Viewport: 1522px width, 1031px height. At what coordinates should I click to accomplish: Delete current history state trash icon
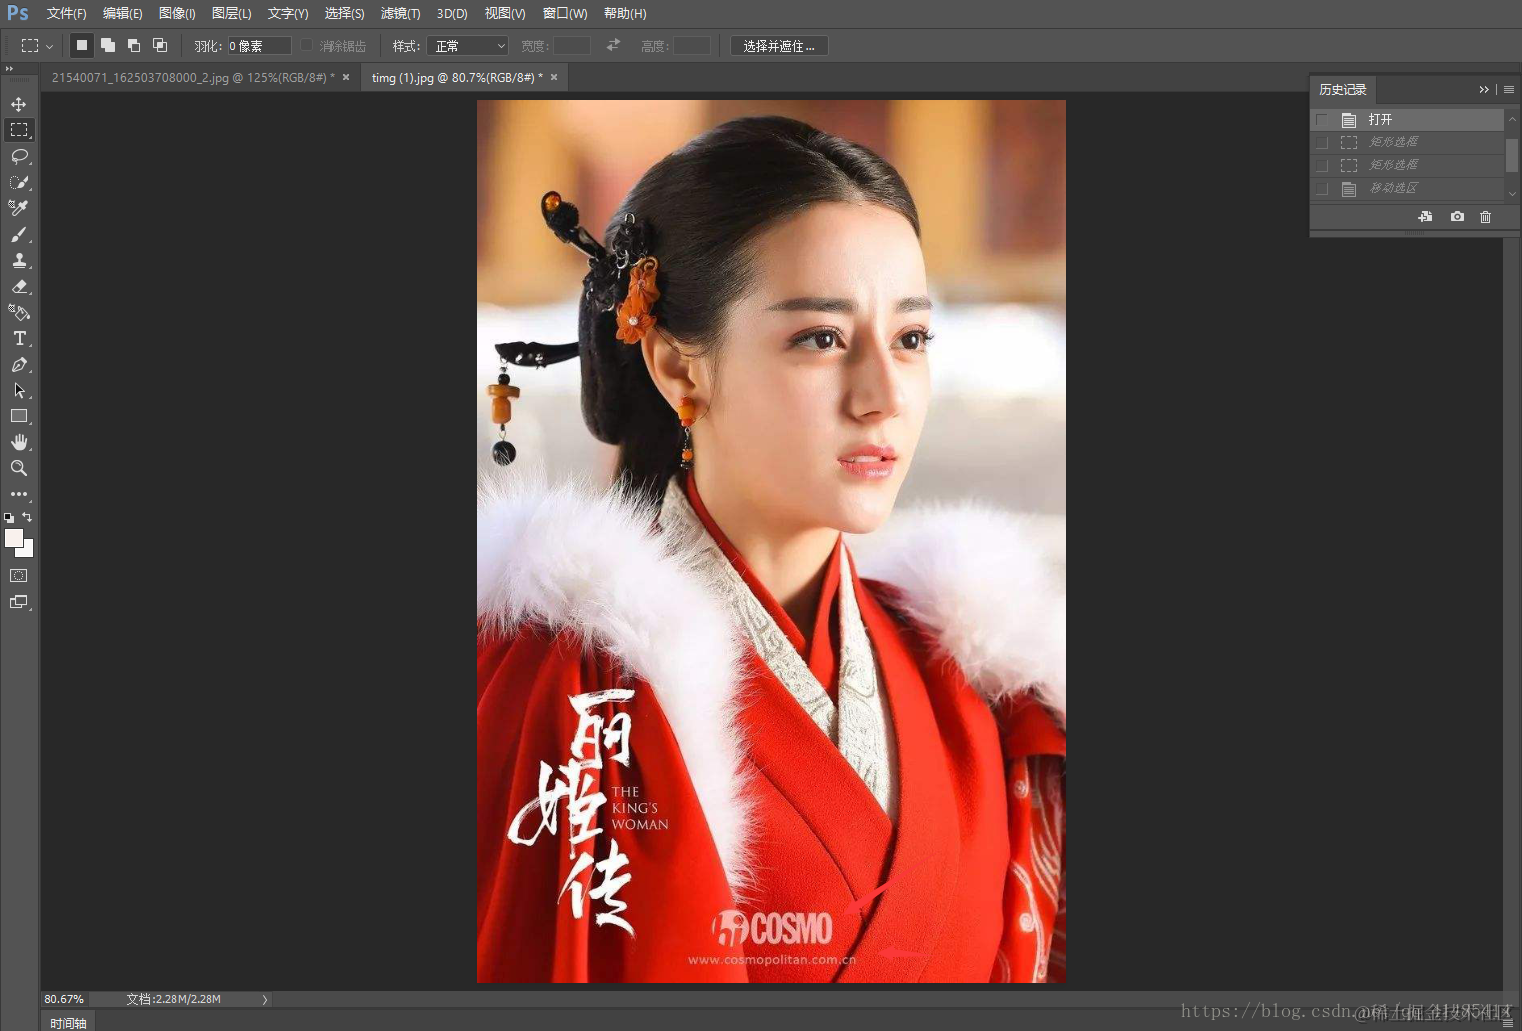[x=1486, y=217]
